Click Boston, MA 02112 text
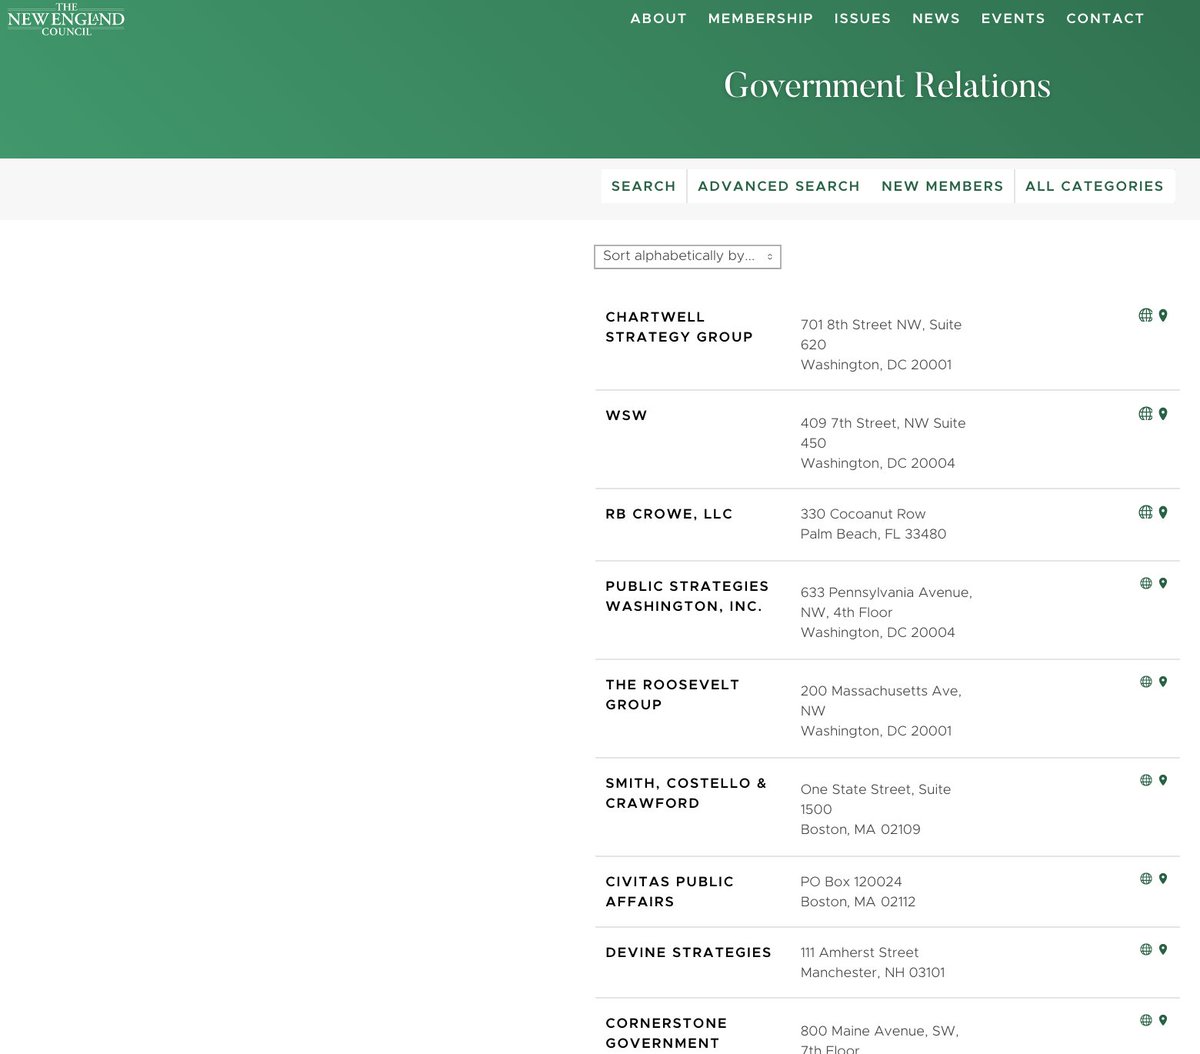Viewport: 1200px width, 1054px height. 858,902
